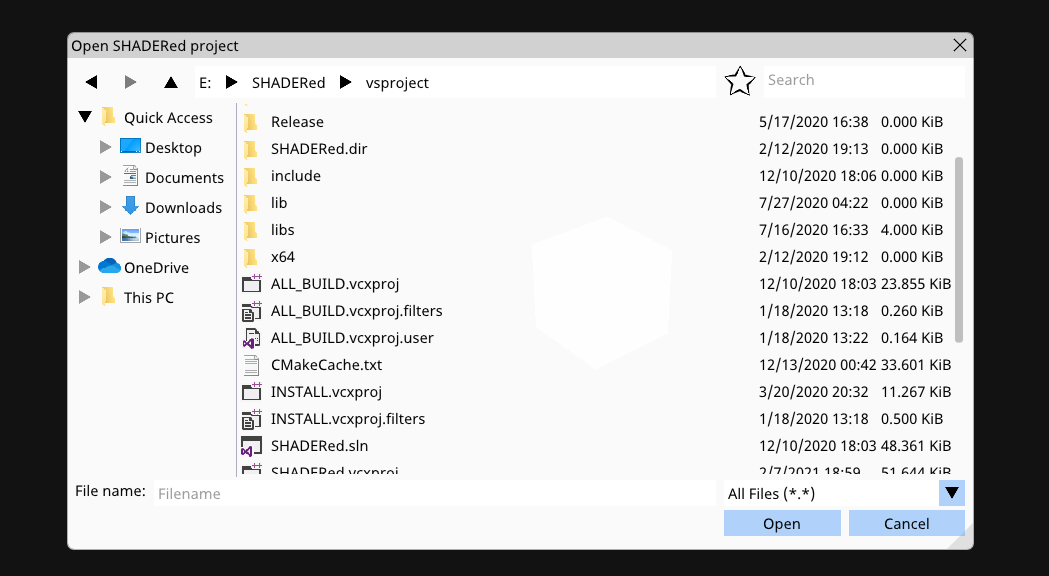
Task: Select the Pictures icon in the sidebar
Action: click(x=130, y=237)
